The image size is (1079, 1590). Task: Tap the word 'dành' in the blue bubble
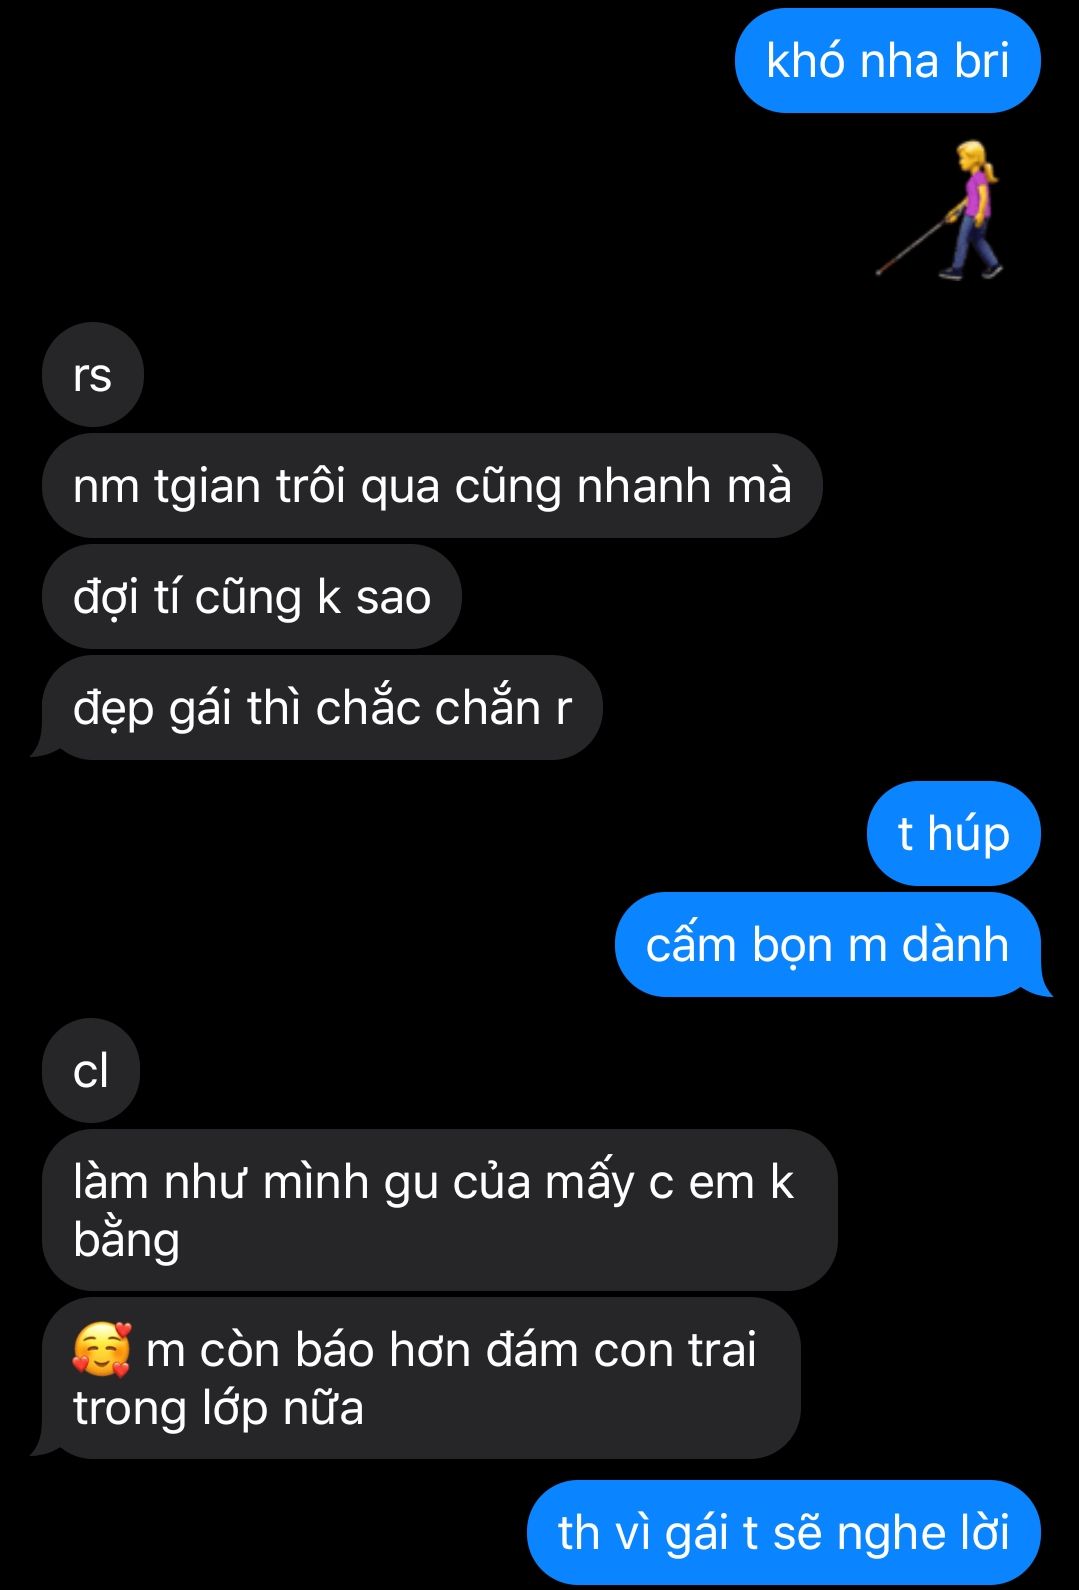point(955,945)
